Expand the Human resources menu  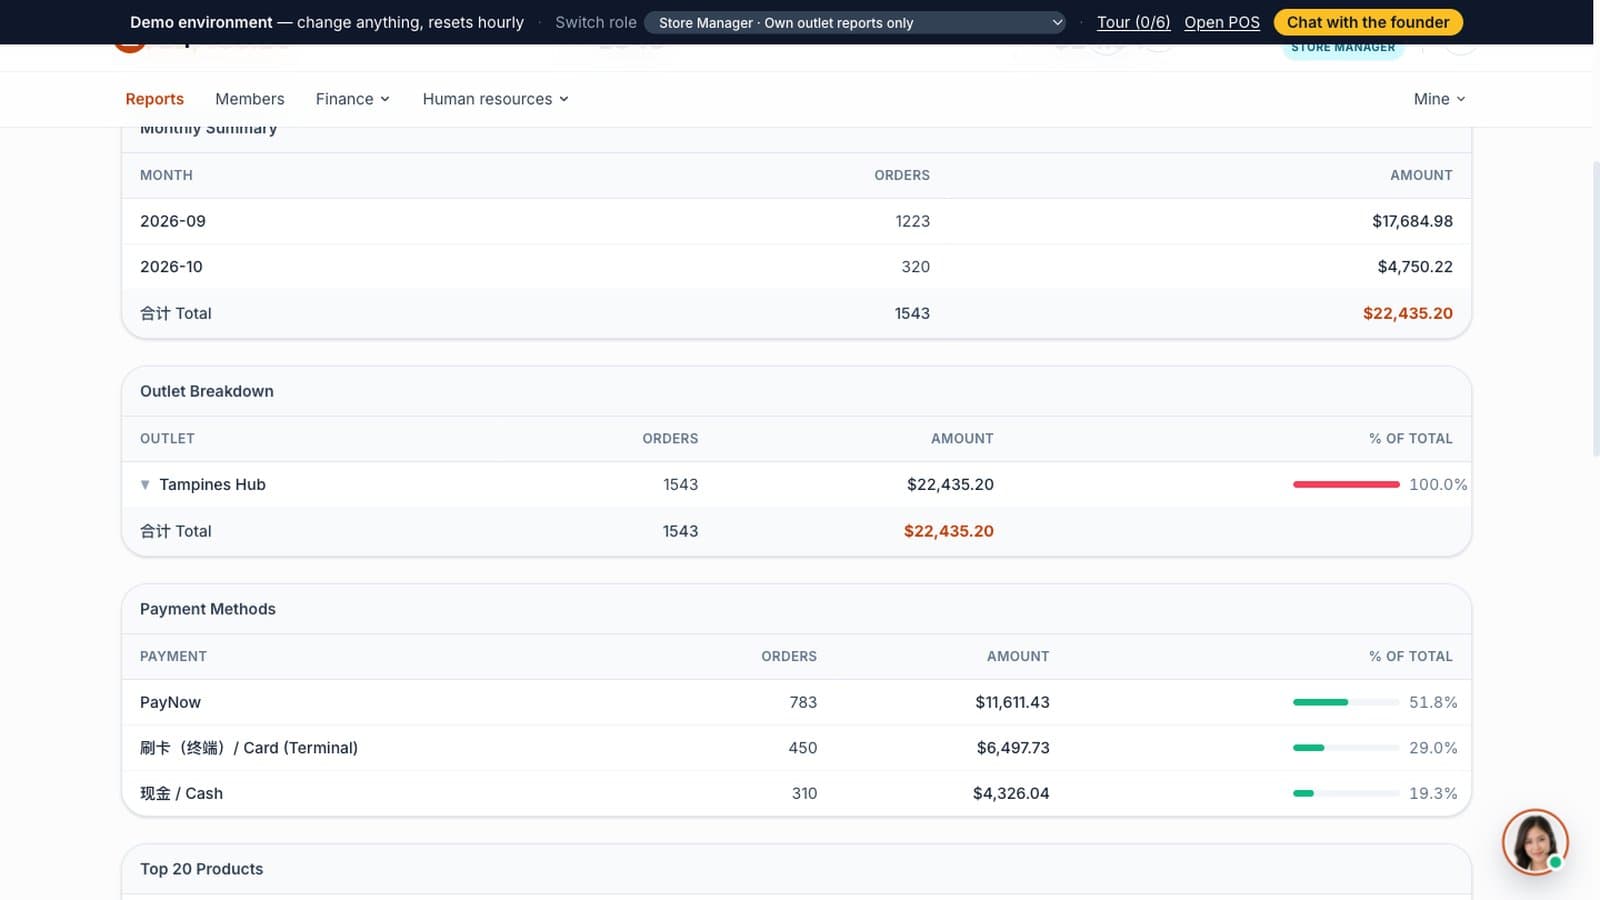click(496, 99)
